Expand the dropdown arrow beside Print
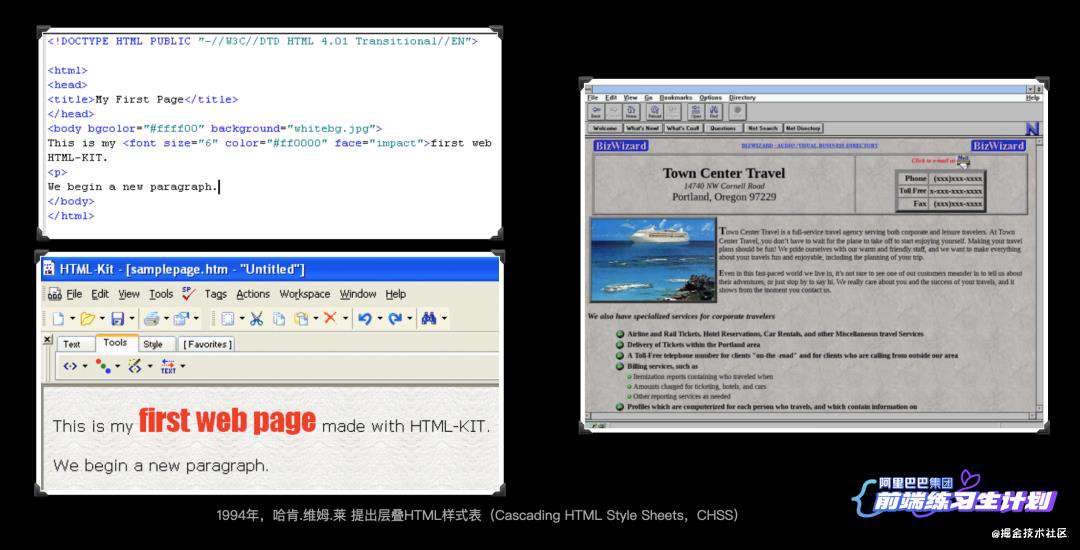 coord(167,319)
